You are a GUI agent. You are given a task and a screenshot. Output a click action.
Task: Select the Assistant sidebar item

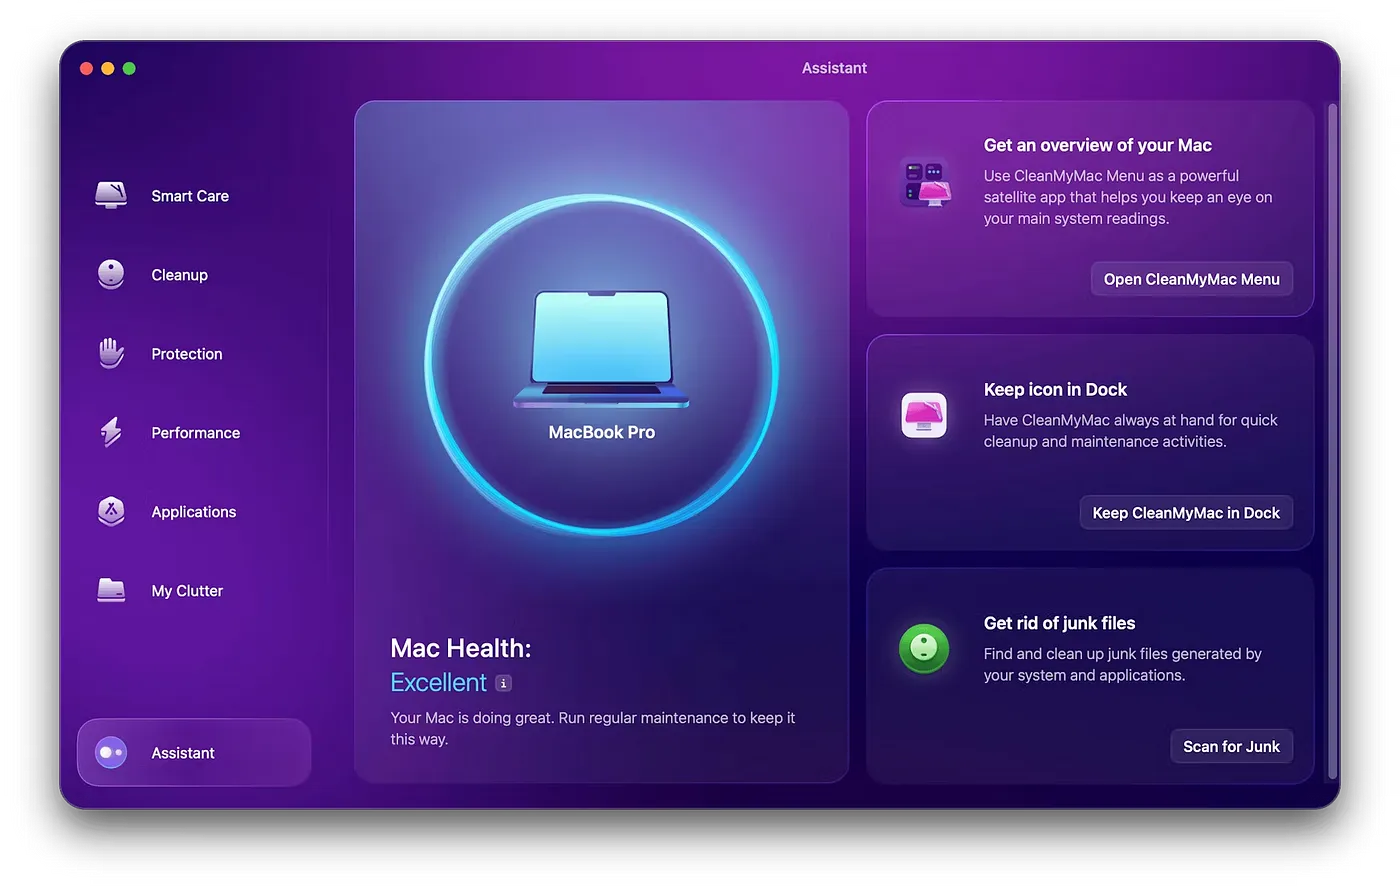[194, 752]
